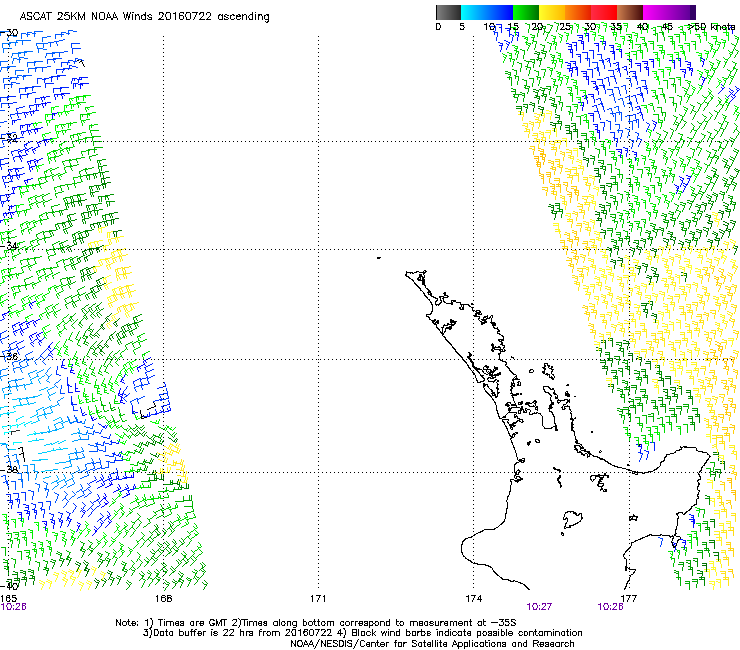Select the cyan-blue 5-15 knot legend band

click(487, 12)
